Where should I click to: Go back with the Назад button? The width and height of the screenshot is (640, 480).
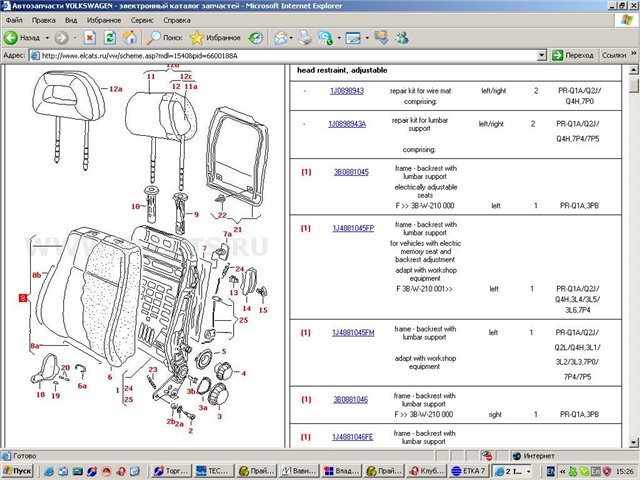[23, 38]
